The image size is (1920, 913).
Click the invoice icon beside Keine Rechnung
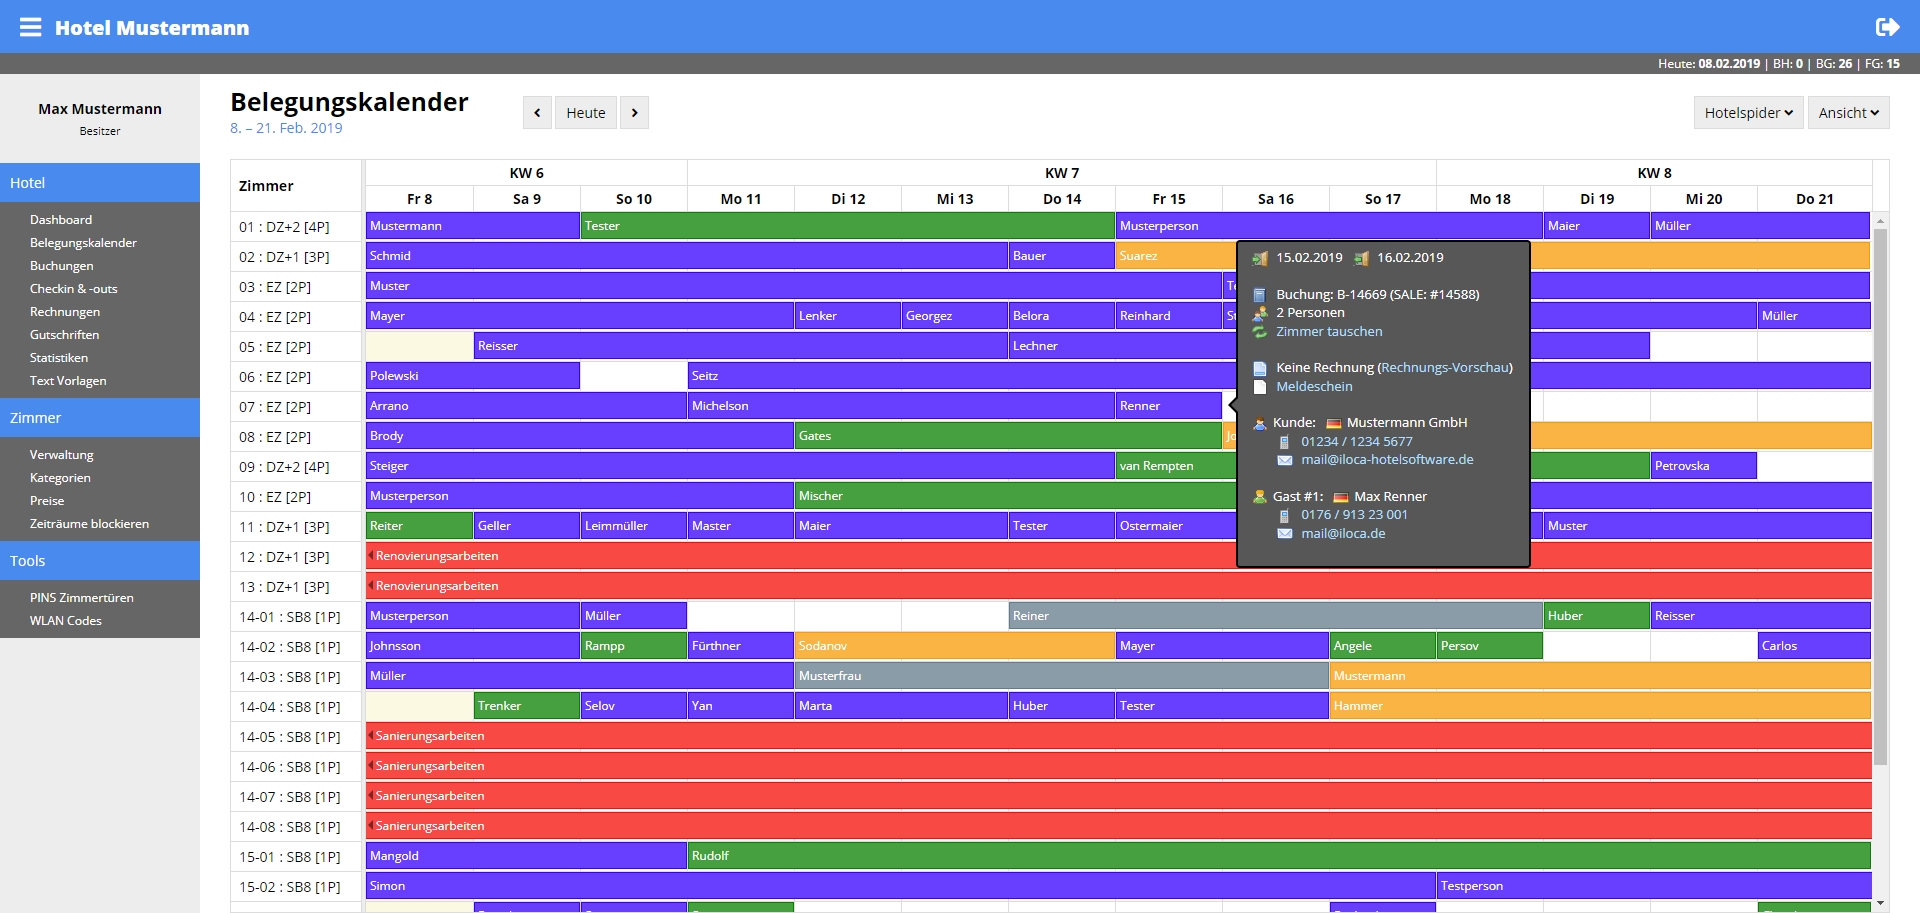(x=1260, y=368)
